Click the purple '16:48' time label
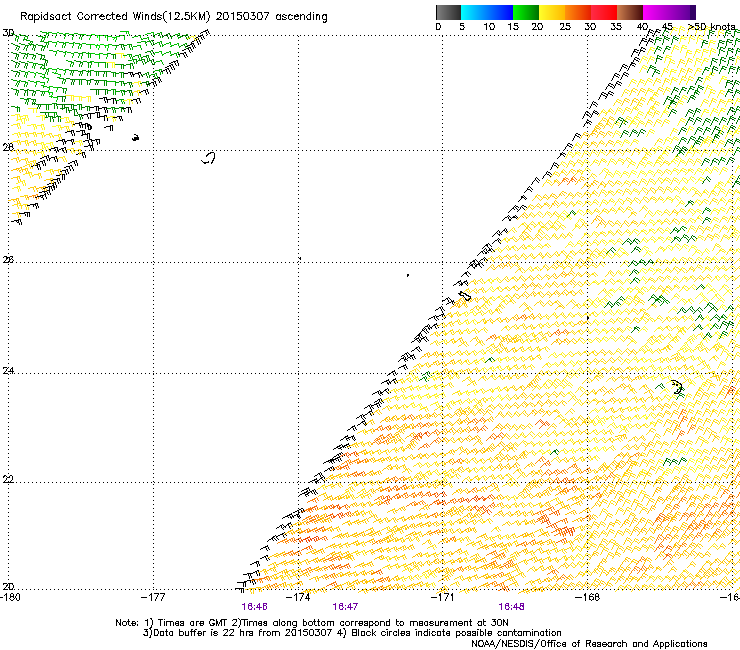The width and height of the screenshot is (740, 650). [x=512, y=607]
